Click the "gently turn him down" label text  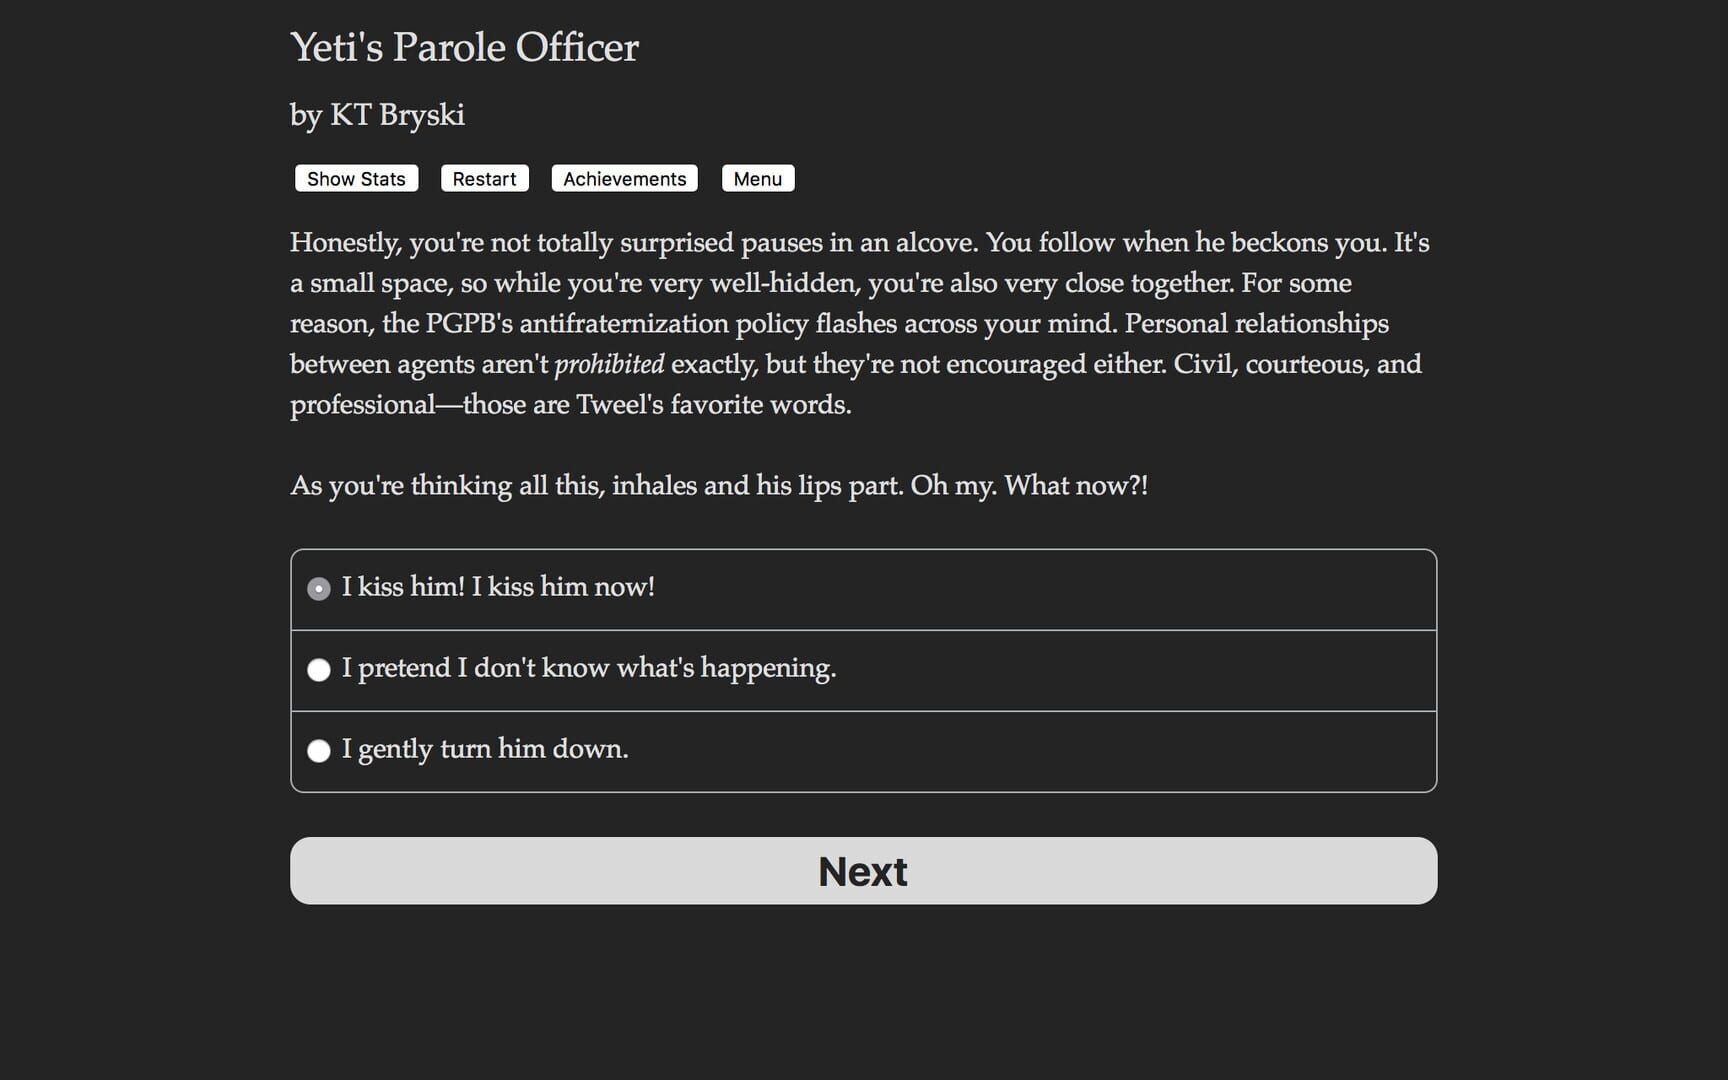pyautogui.click(x=493, y=749)
